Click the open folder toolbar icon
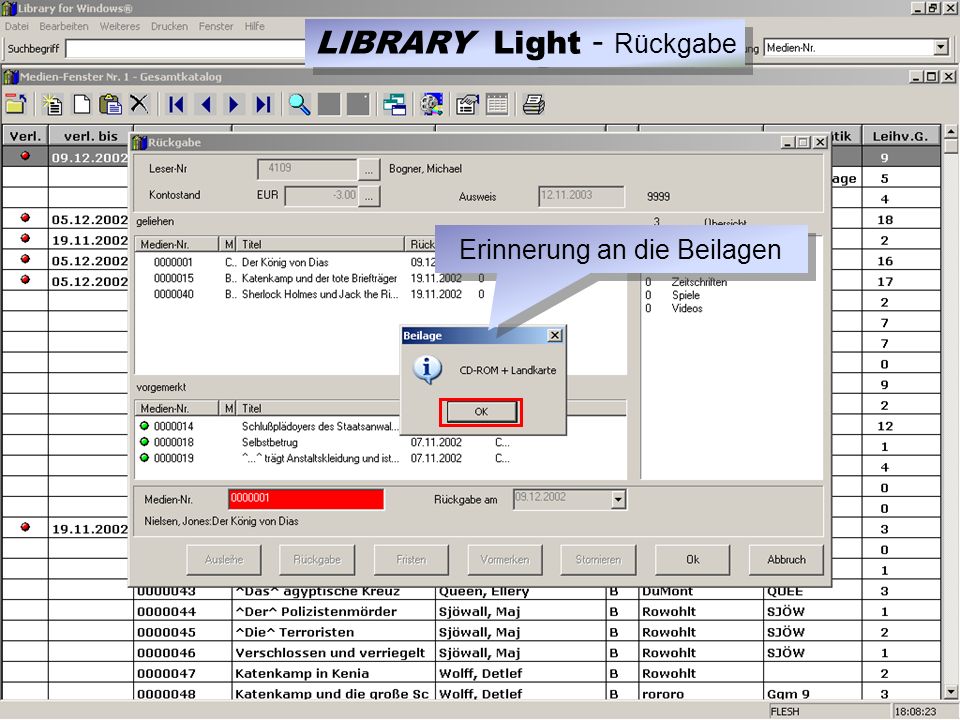The width and height of the screenshot is (960, 720). (17, 104)
